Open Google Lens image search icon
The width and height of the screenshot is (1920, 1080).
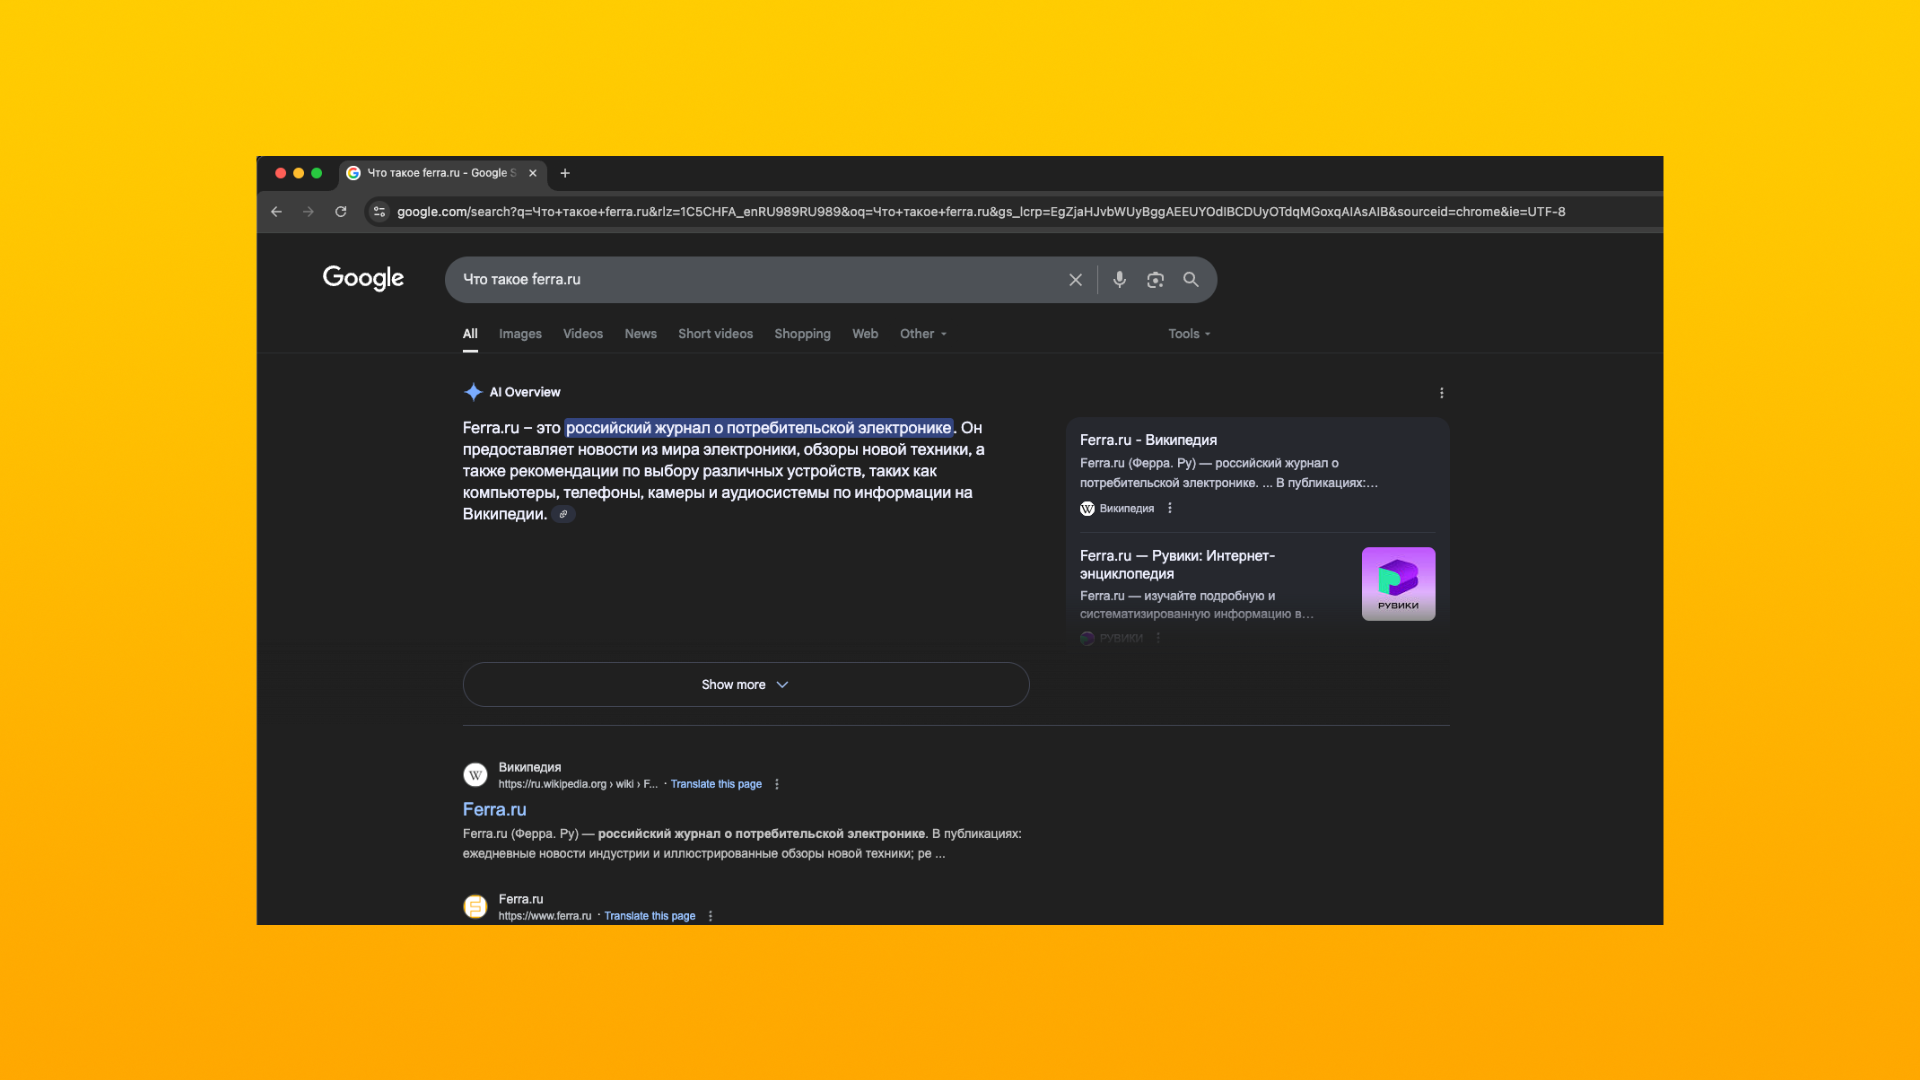pos(1155,280)
